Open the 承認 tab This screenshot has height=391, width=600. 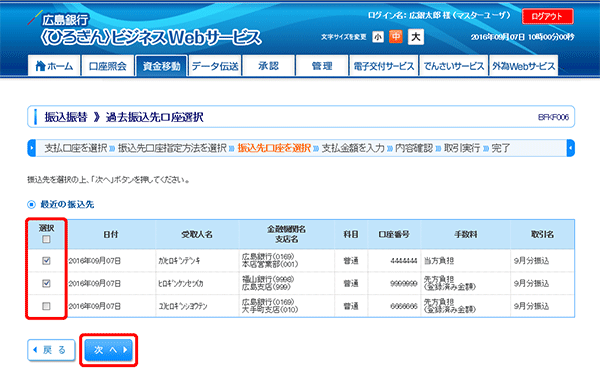pos(269,66)
